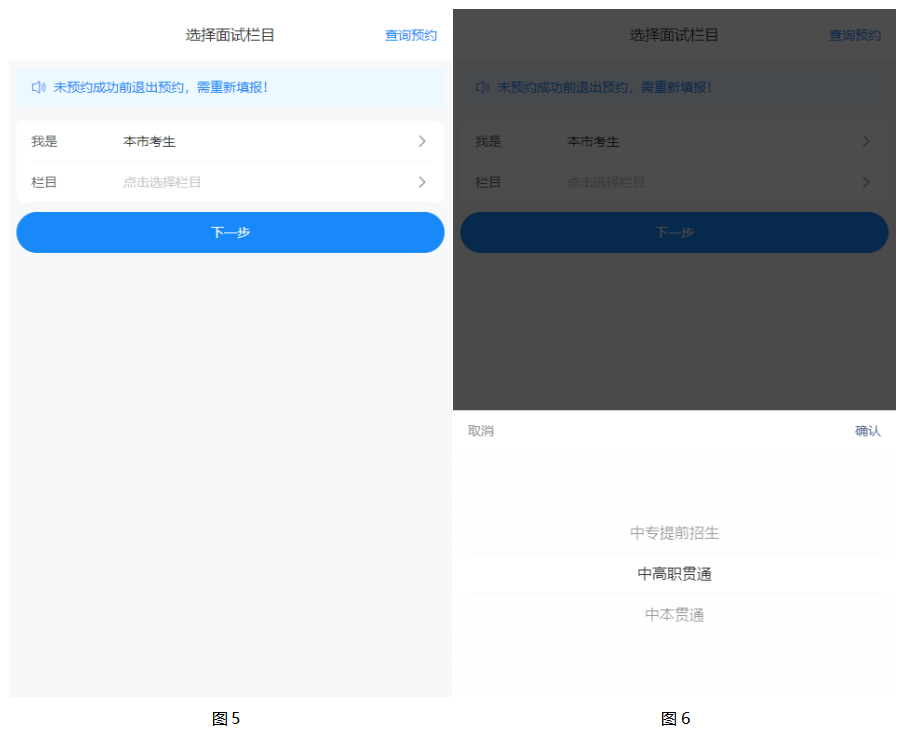The image size is (903, 752).
Task: Click speaker icon in left notice banner
Action: 38,88
